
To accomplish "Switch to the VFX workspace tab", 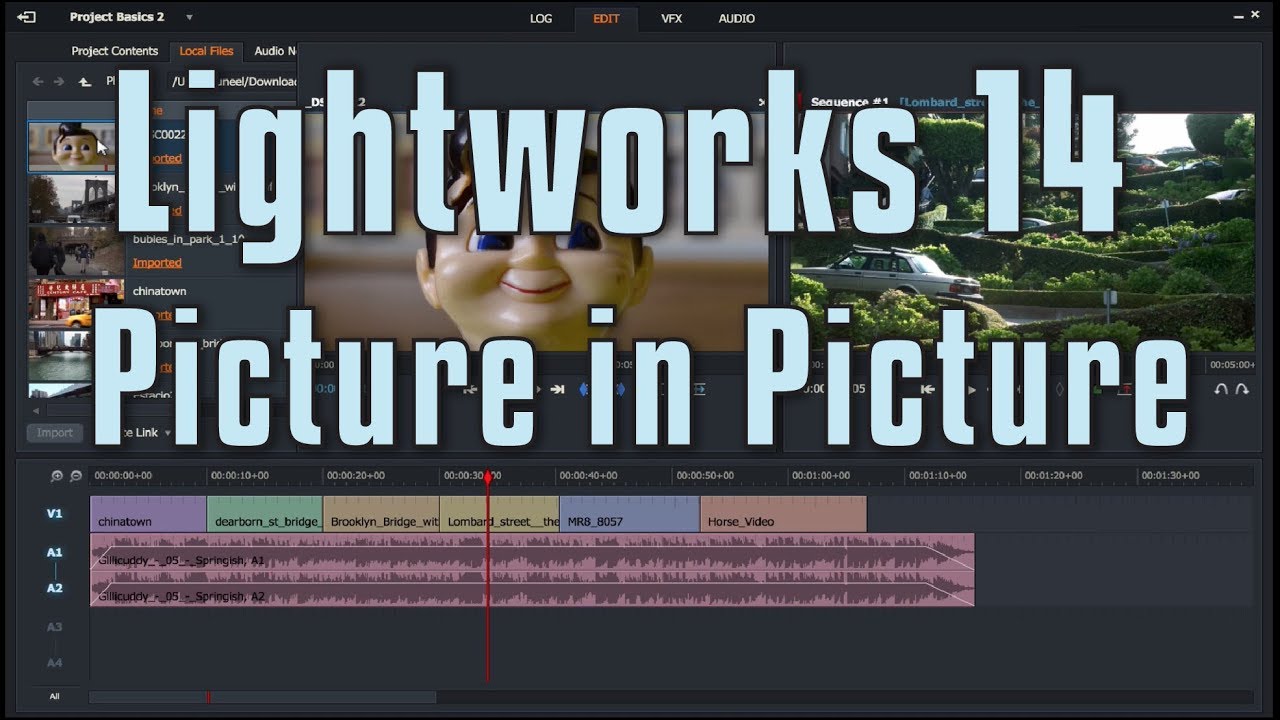I will click(x=671, y=18).
